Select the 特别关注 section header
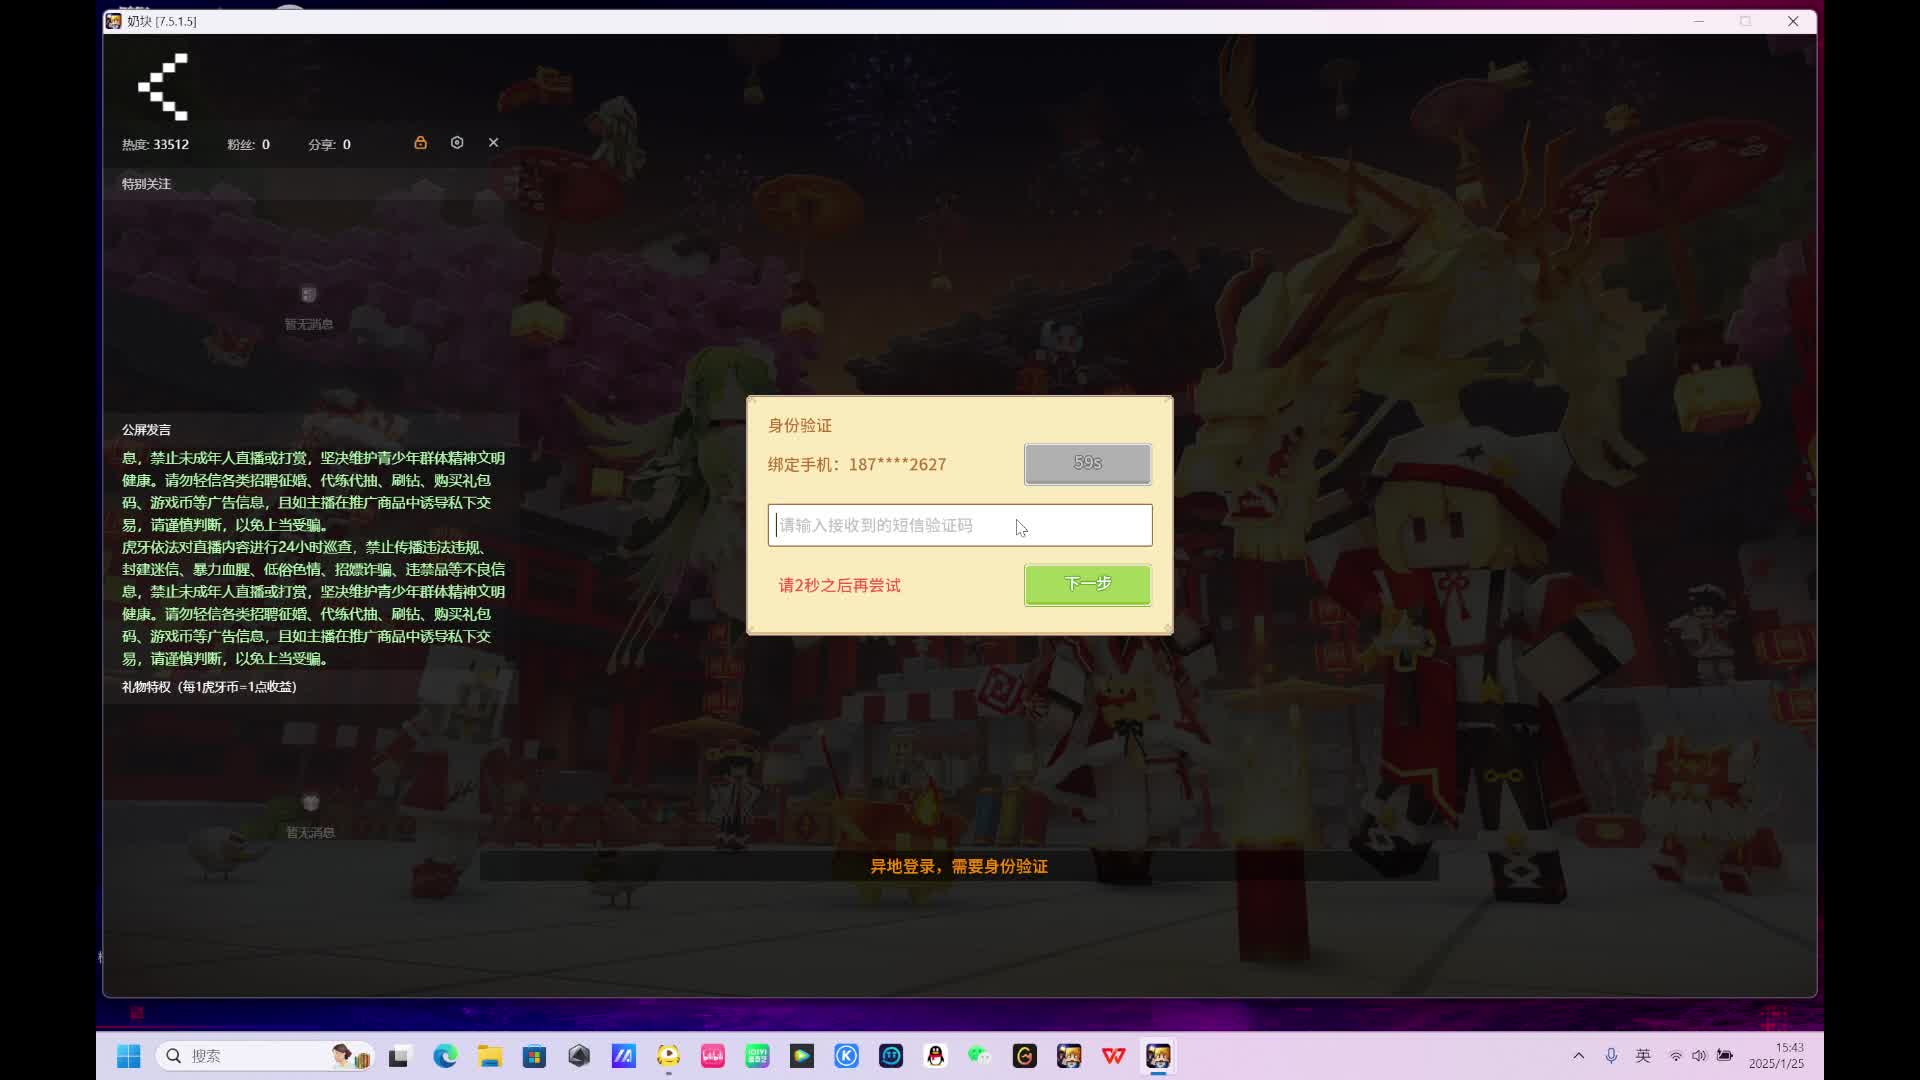Screen dimensions: 1920x1080 [x=147, y=184]
